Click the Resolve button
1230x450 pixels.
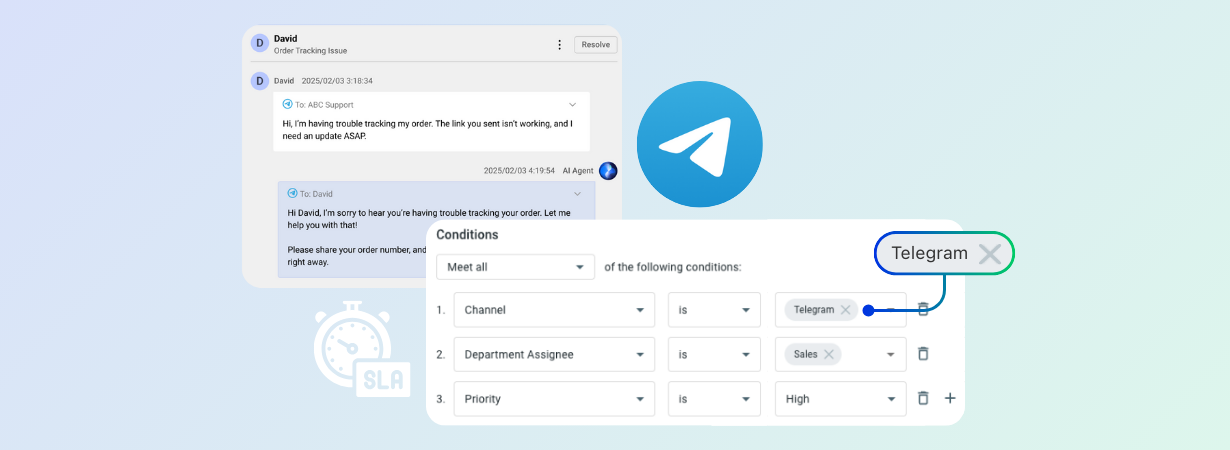point(595,45)
